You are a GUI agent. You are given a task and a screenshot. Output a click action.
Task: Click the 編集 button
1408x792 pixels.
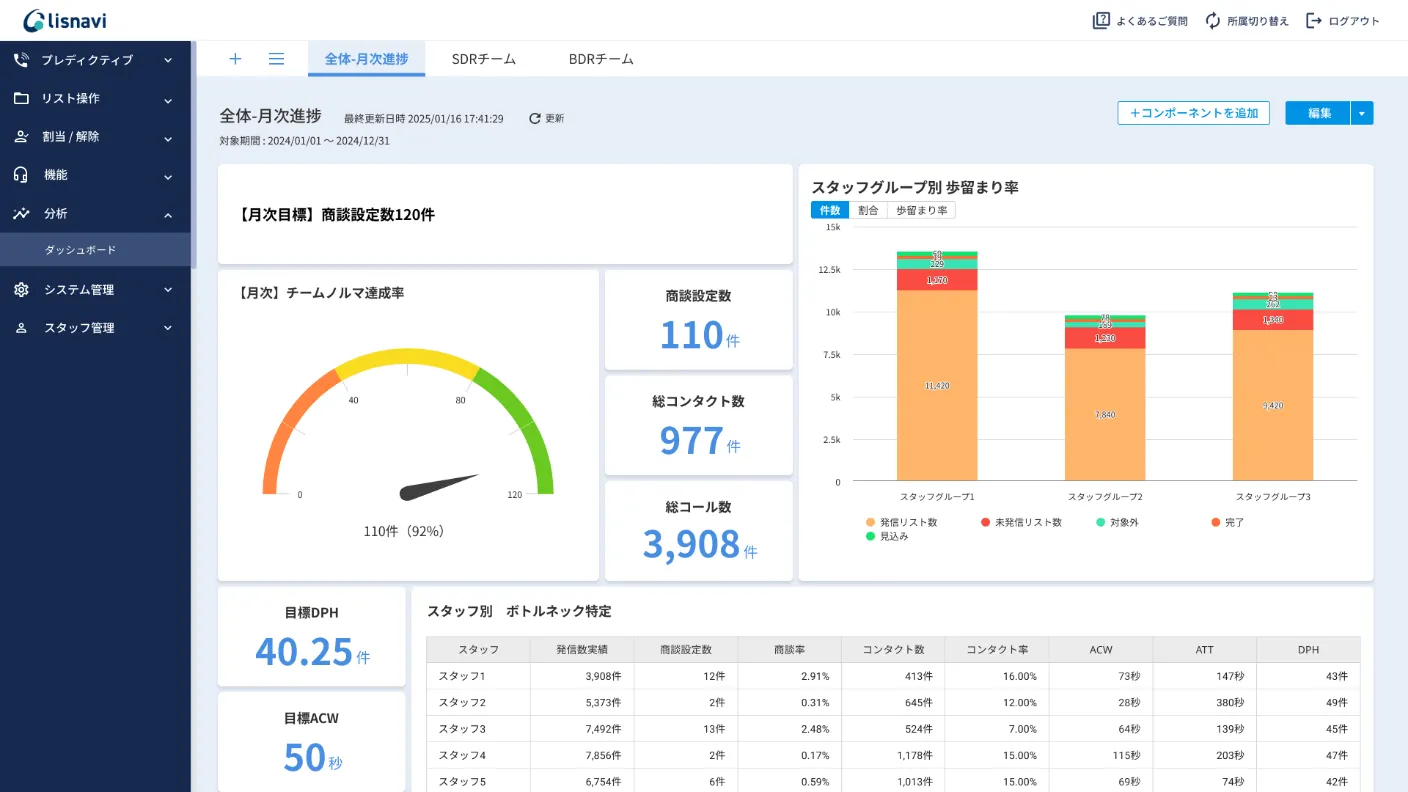click(x=1318, y=113)
